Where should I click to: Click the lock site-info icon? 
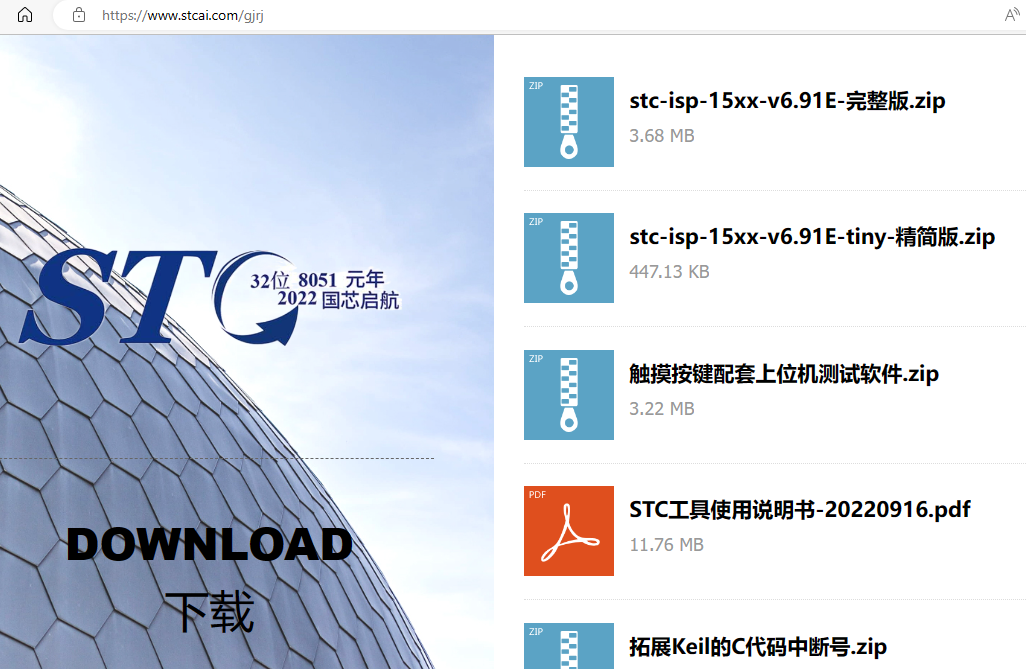coord(79,15)
